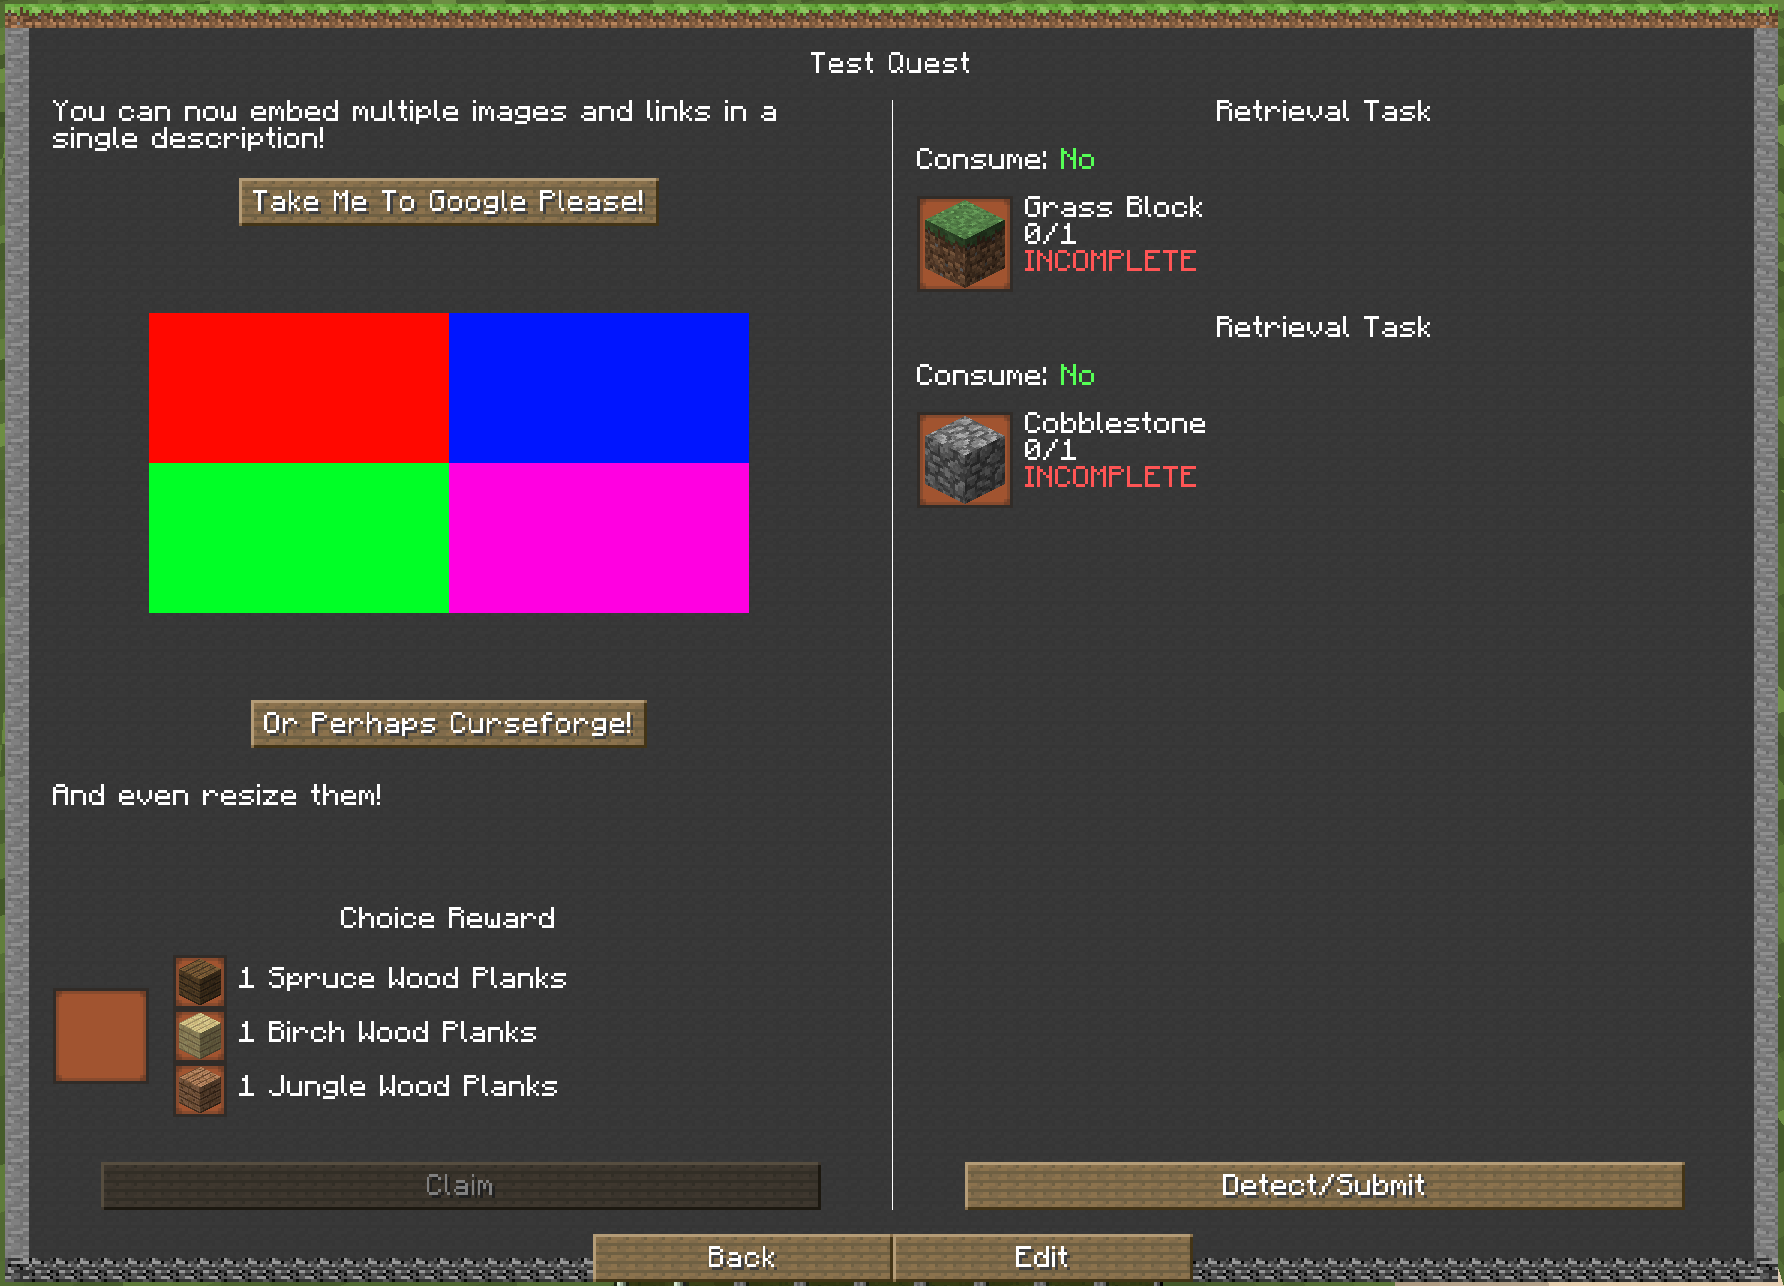Click the Choice Reward heading
The image size is (1784, 1286).
[x=447, y=918]
